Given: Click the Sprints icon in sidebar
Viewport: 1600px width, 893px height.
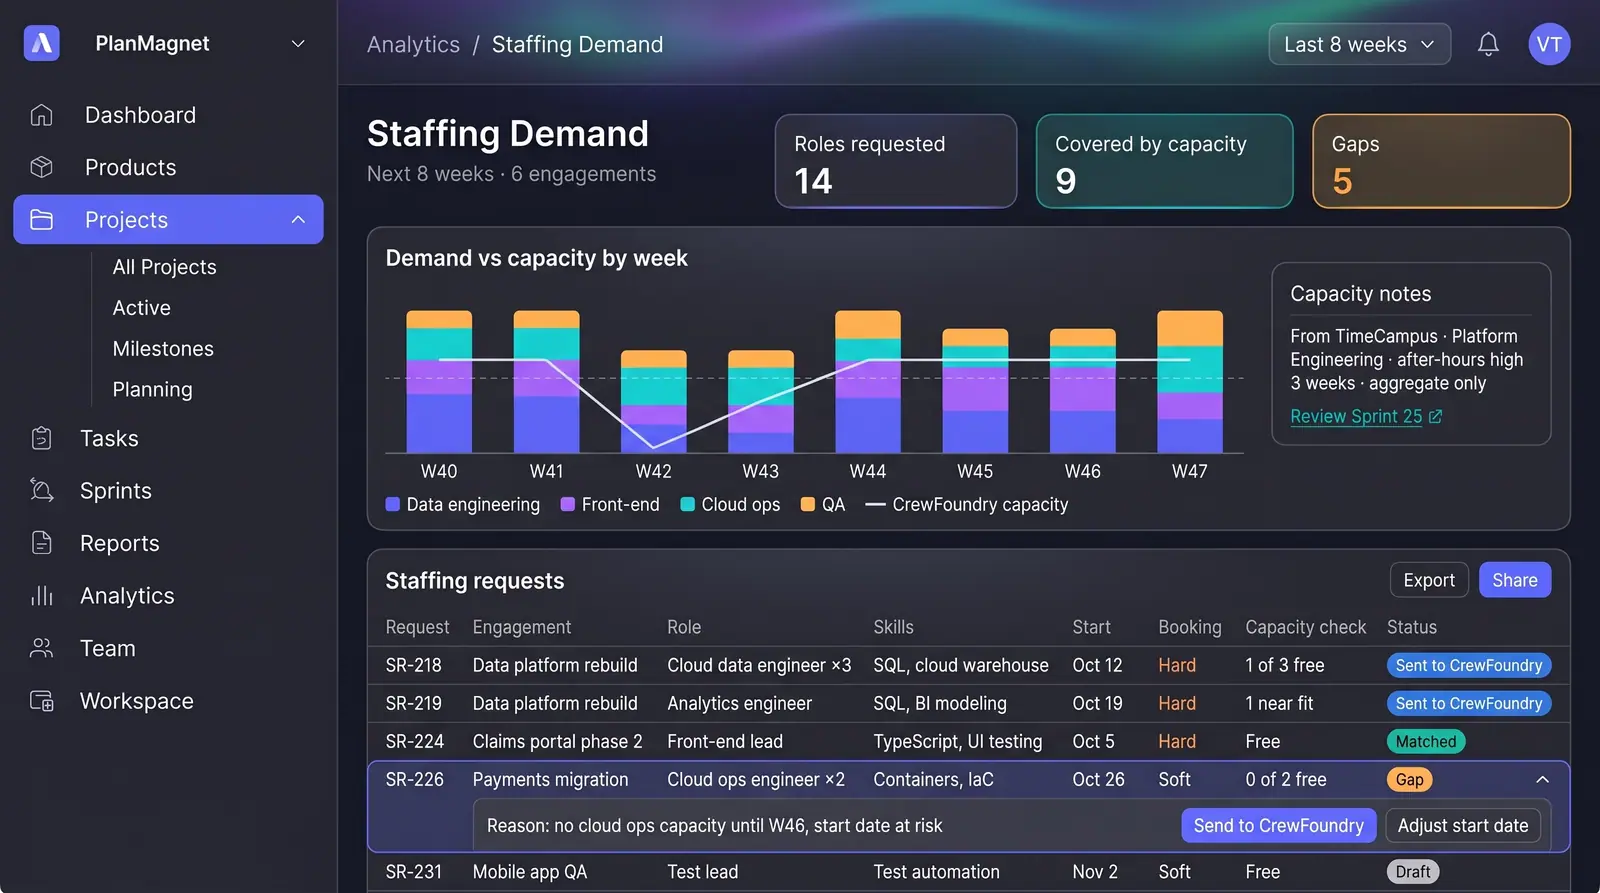Looking at the screenshot, I should point(41,490).
